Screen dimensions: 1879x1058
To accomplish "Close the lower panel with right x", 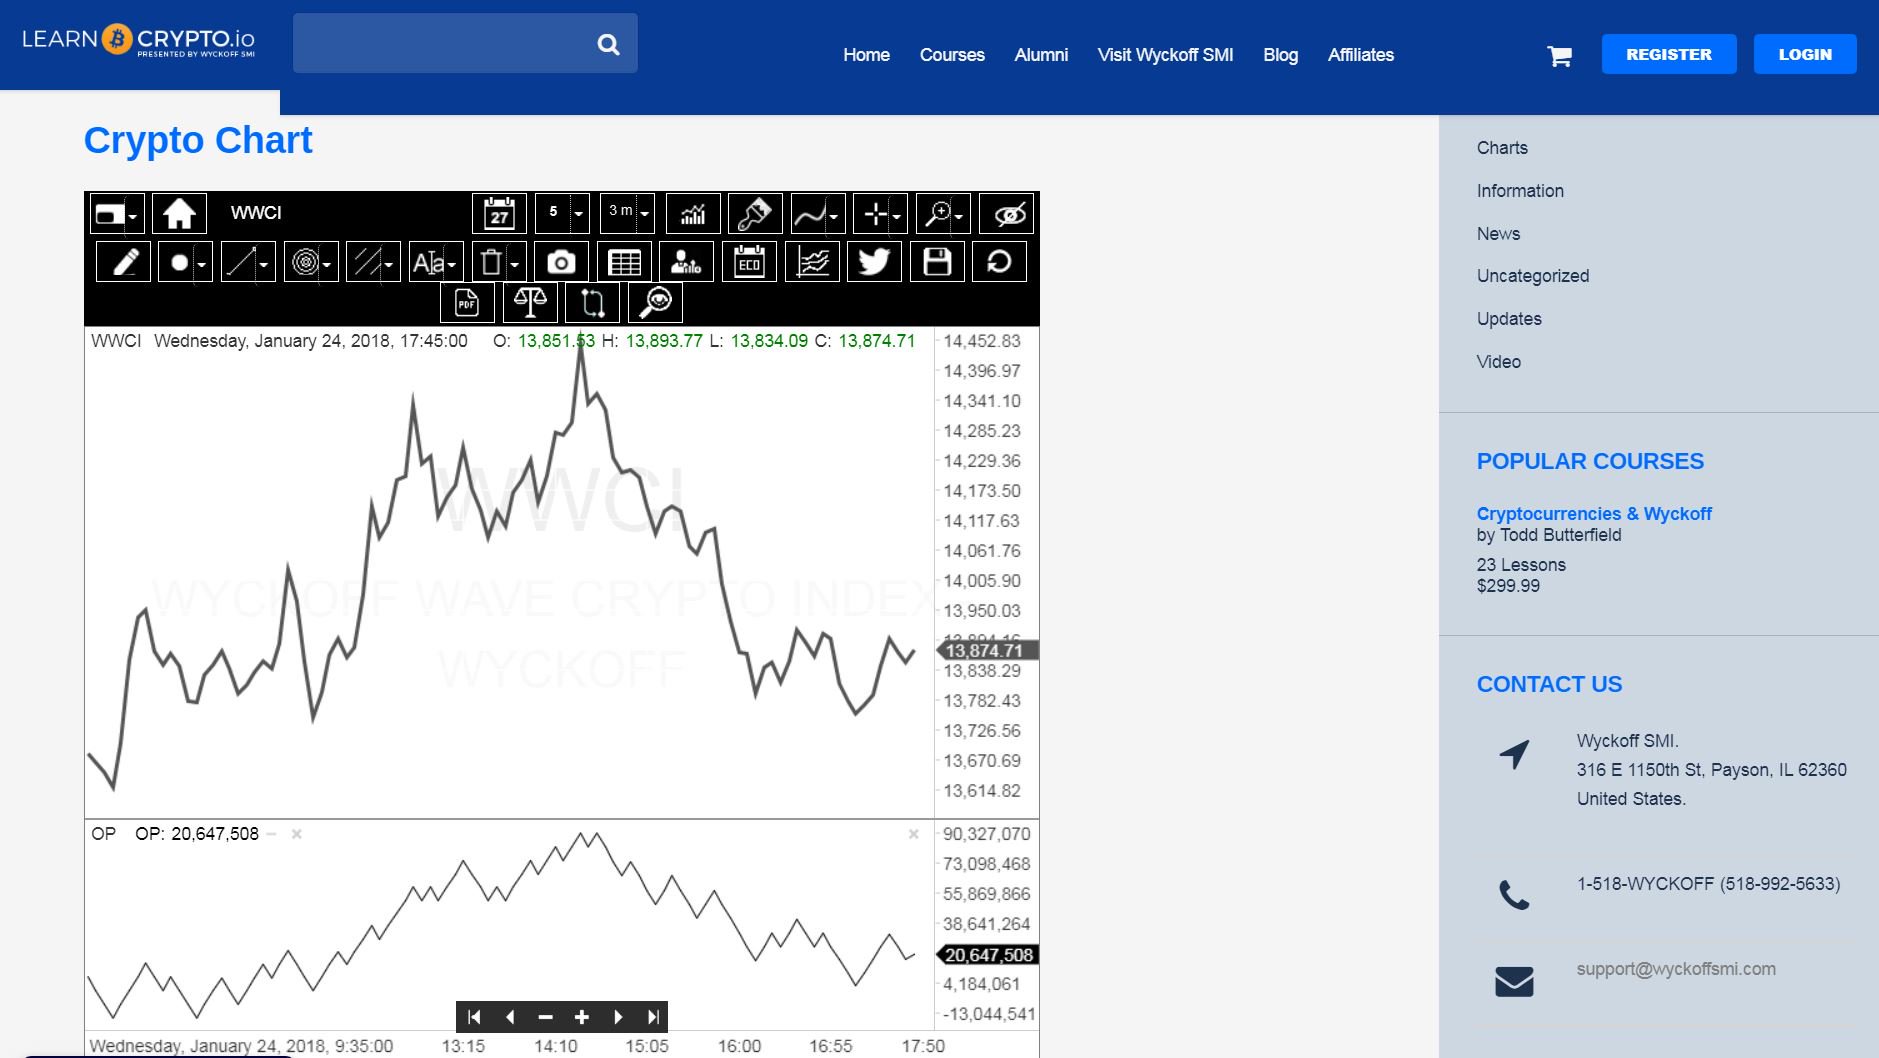I will point(913,834).
